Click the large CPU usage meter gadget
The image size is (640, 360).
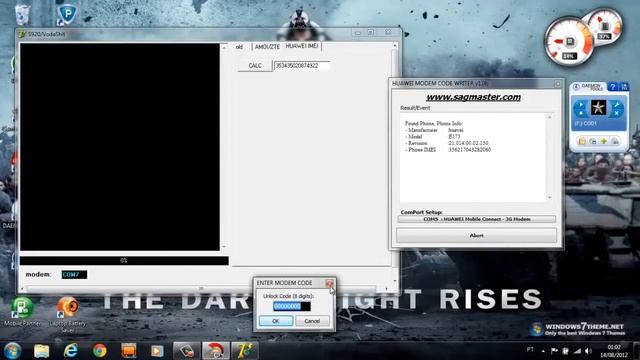[x=569, y=42]
